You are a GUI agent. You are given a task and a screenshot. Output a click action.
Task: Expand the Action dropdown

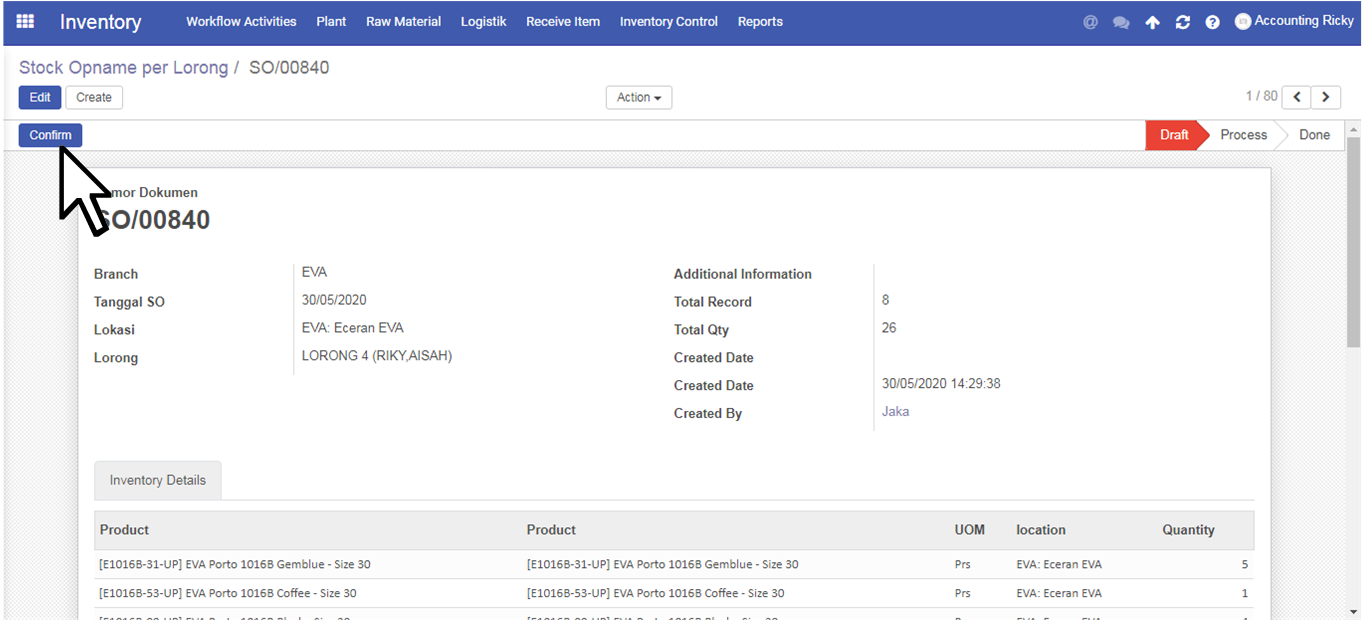click(638, 97)
